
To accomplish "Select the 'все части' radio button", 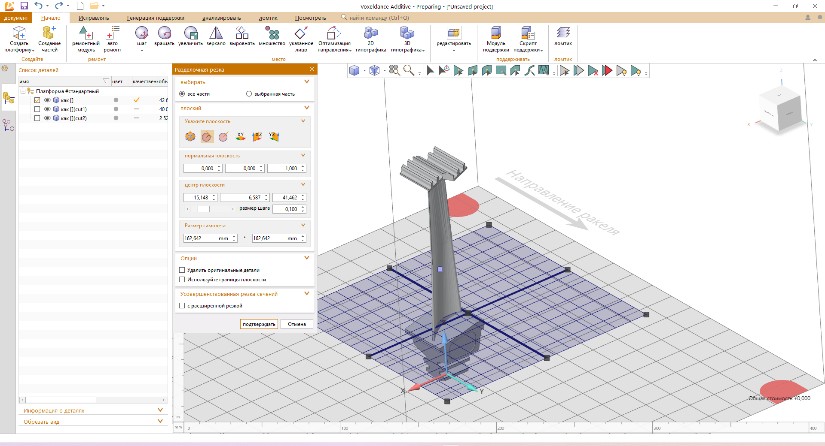I will pos(182,93).
